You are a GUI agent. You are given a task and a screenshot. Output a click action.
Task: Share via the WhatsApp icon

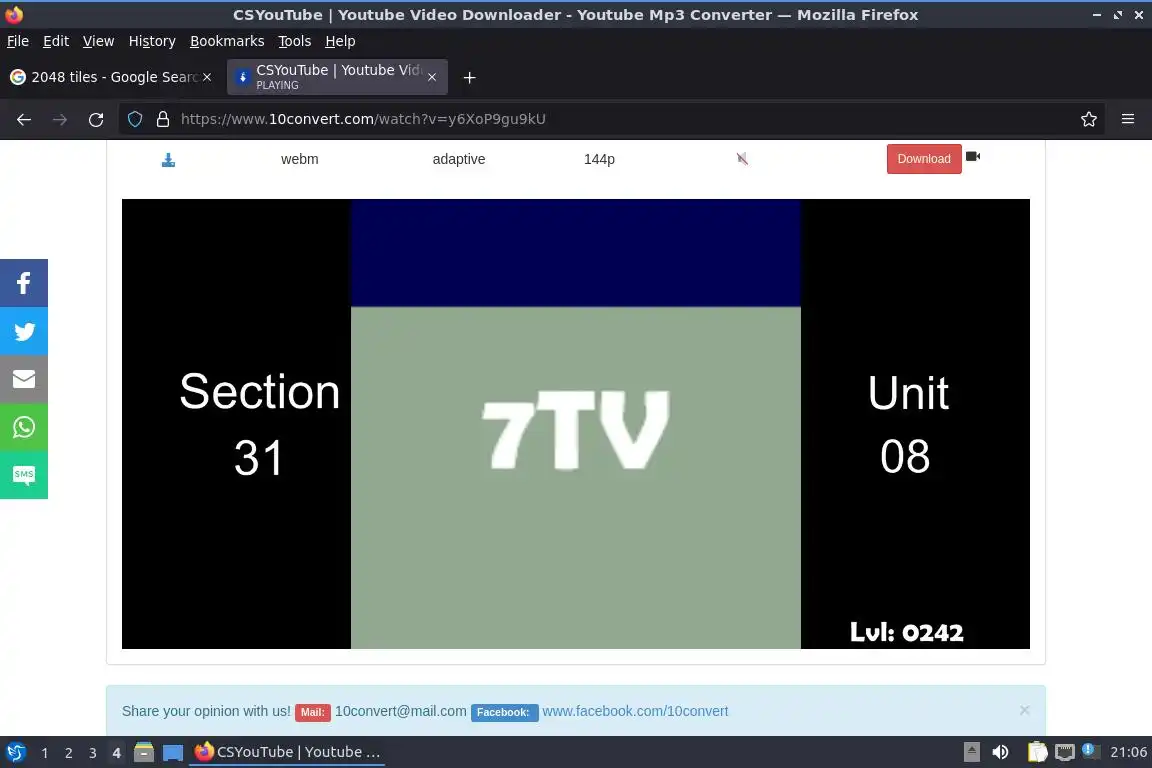(24, 427)
